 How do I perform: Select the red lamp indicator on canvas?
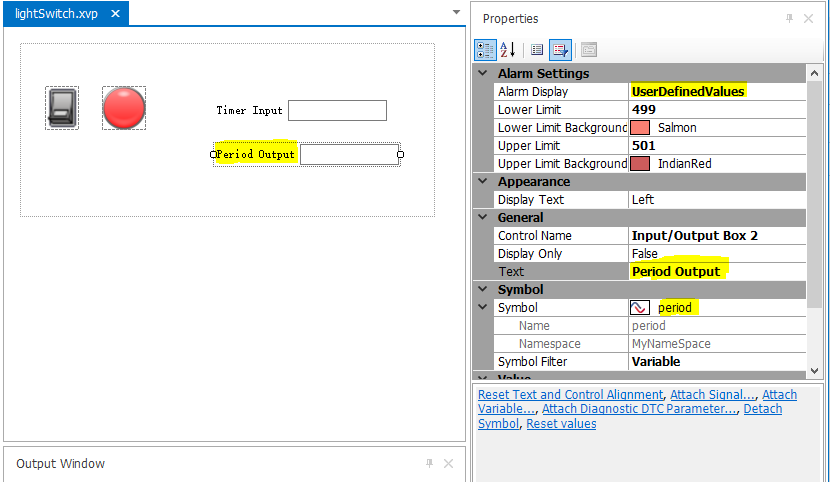(124, 108)
